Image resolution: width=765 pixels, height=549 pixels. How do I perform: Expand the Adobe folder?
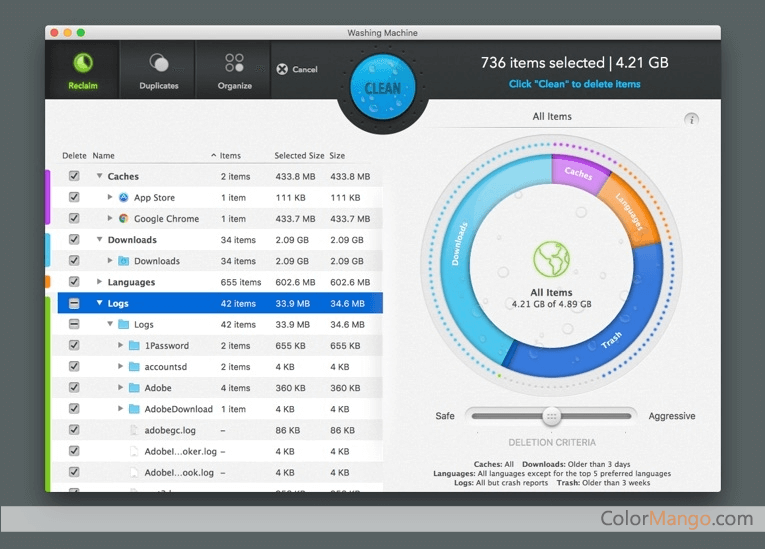pyautogui.click(x=121, y=388)
